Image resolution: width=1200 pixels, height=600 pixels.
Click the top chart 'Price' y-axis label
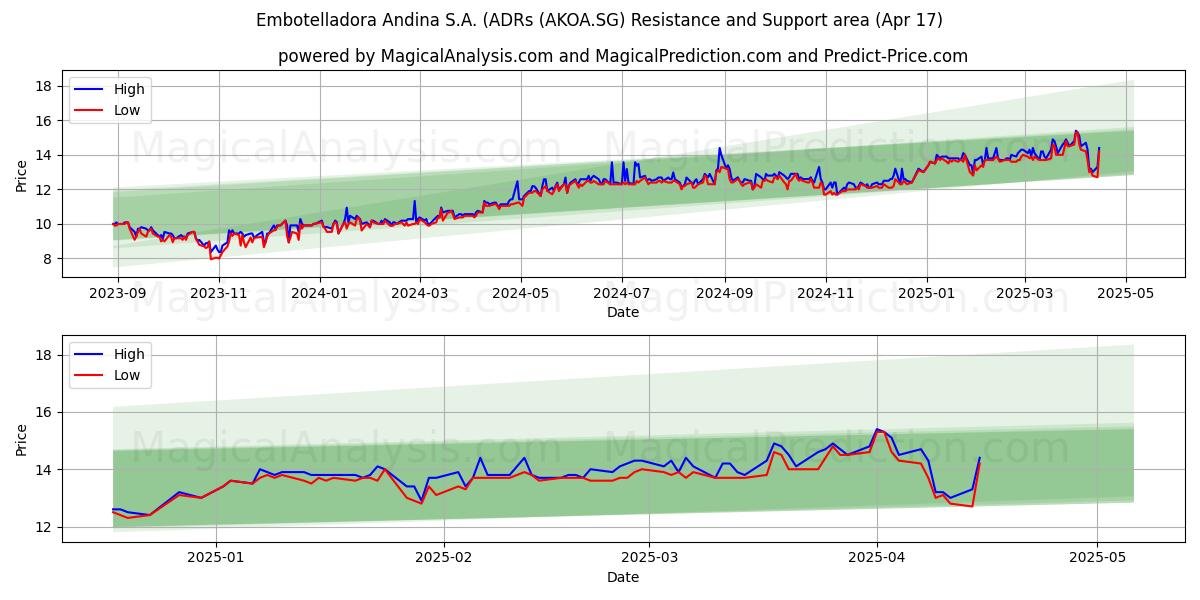pos(22,175)
